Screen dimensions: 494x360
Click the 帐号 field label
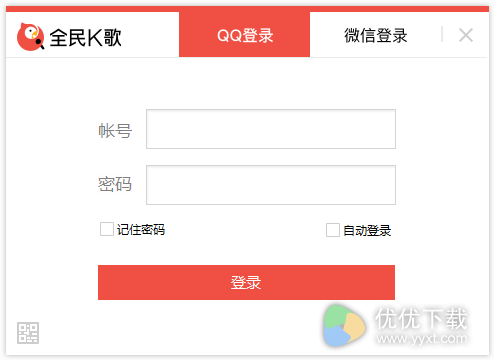[x=115, y=130]
